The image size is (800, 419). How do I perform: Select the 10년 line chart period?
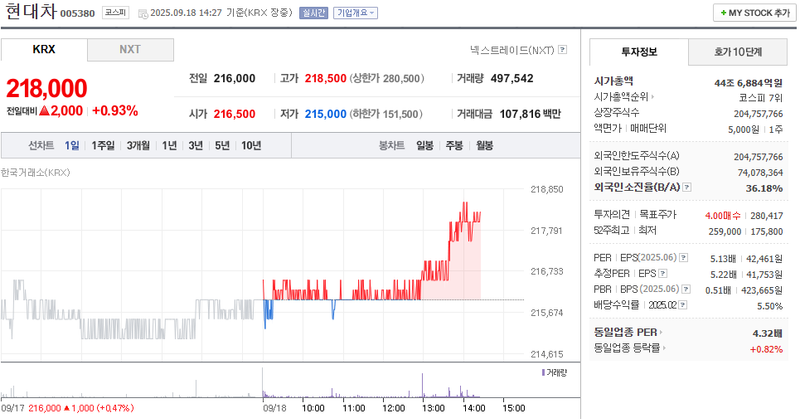[251, 145]
